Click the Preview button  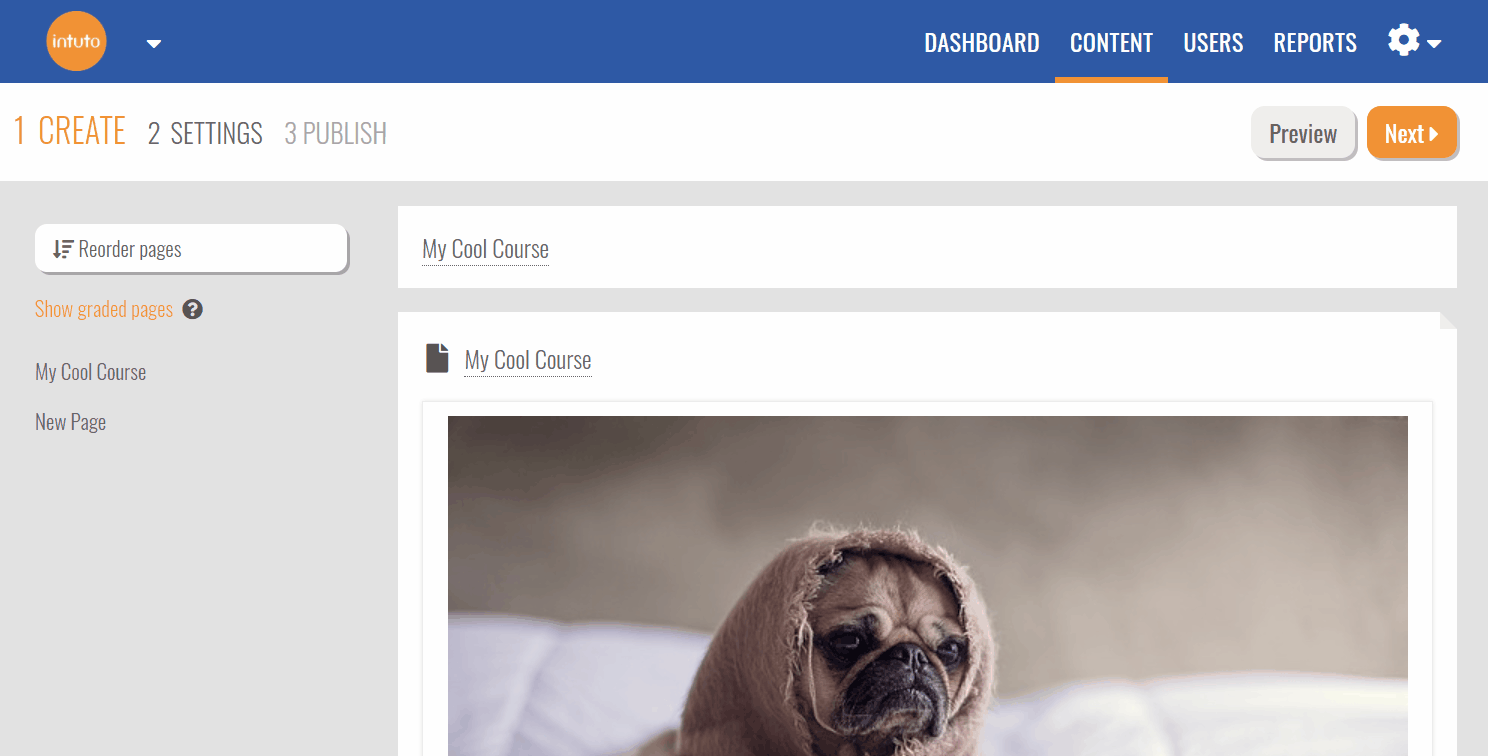click(1303, 133)
